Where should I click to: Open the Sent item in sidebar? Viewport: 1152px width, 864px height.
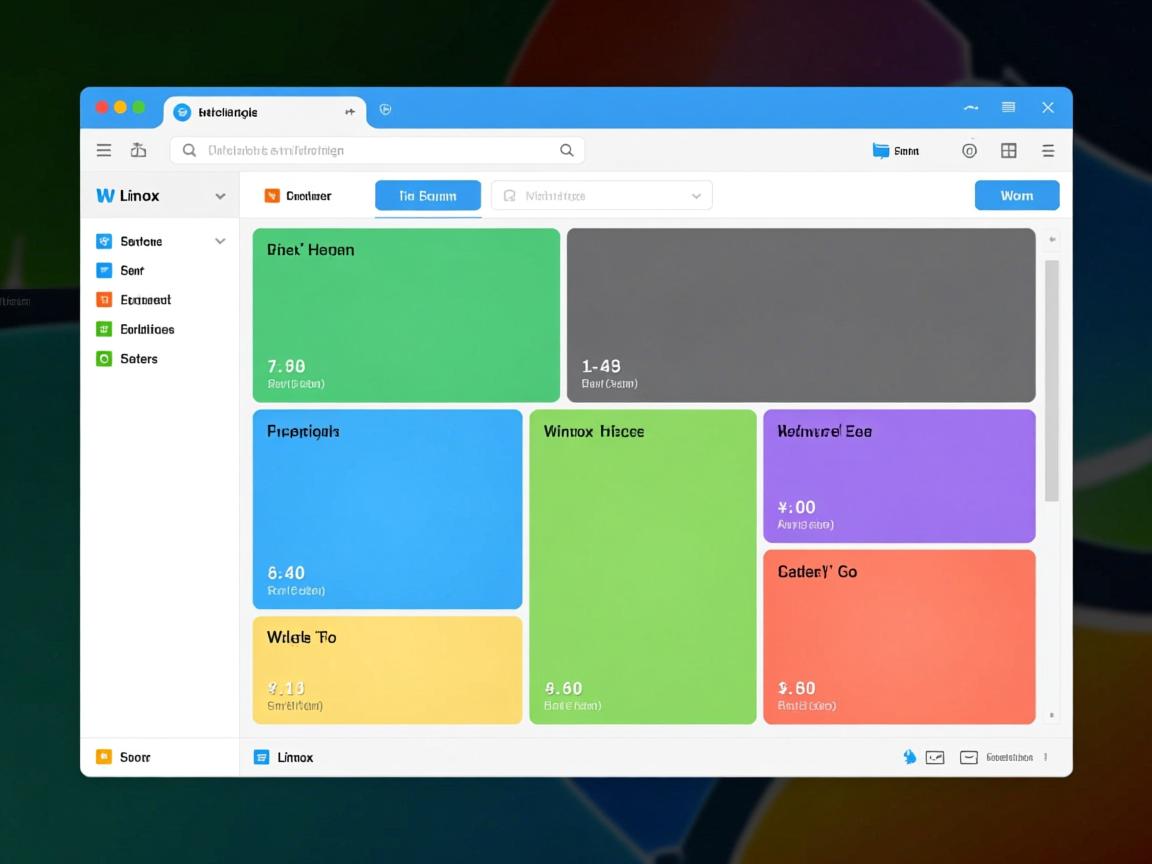[131, 271]
